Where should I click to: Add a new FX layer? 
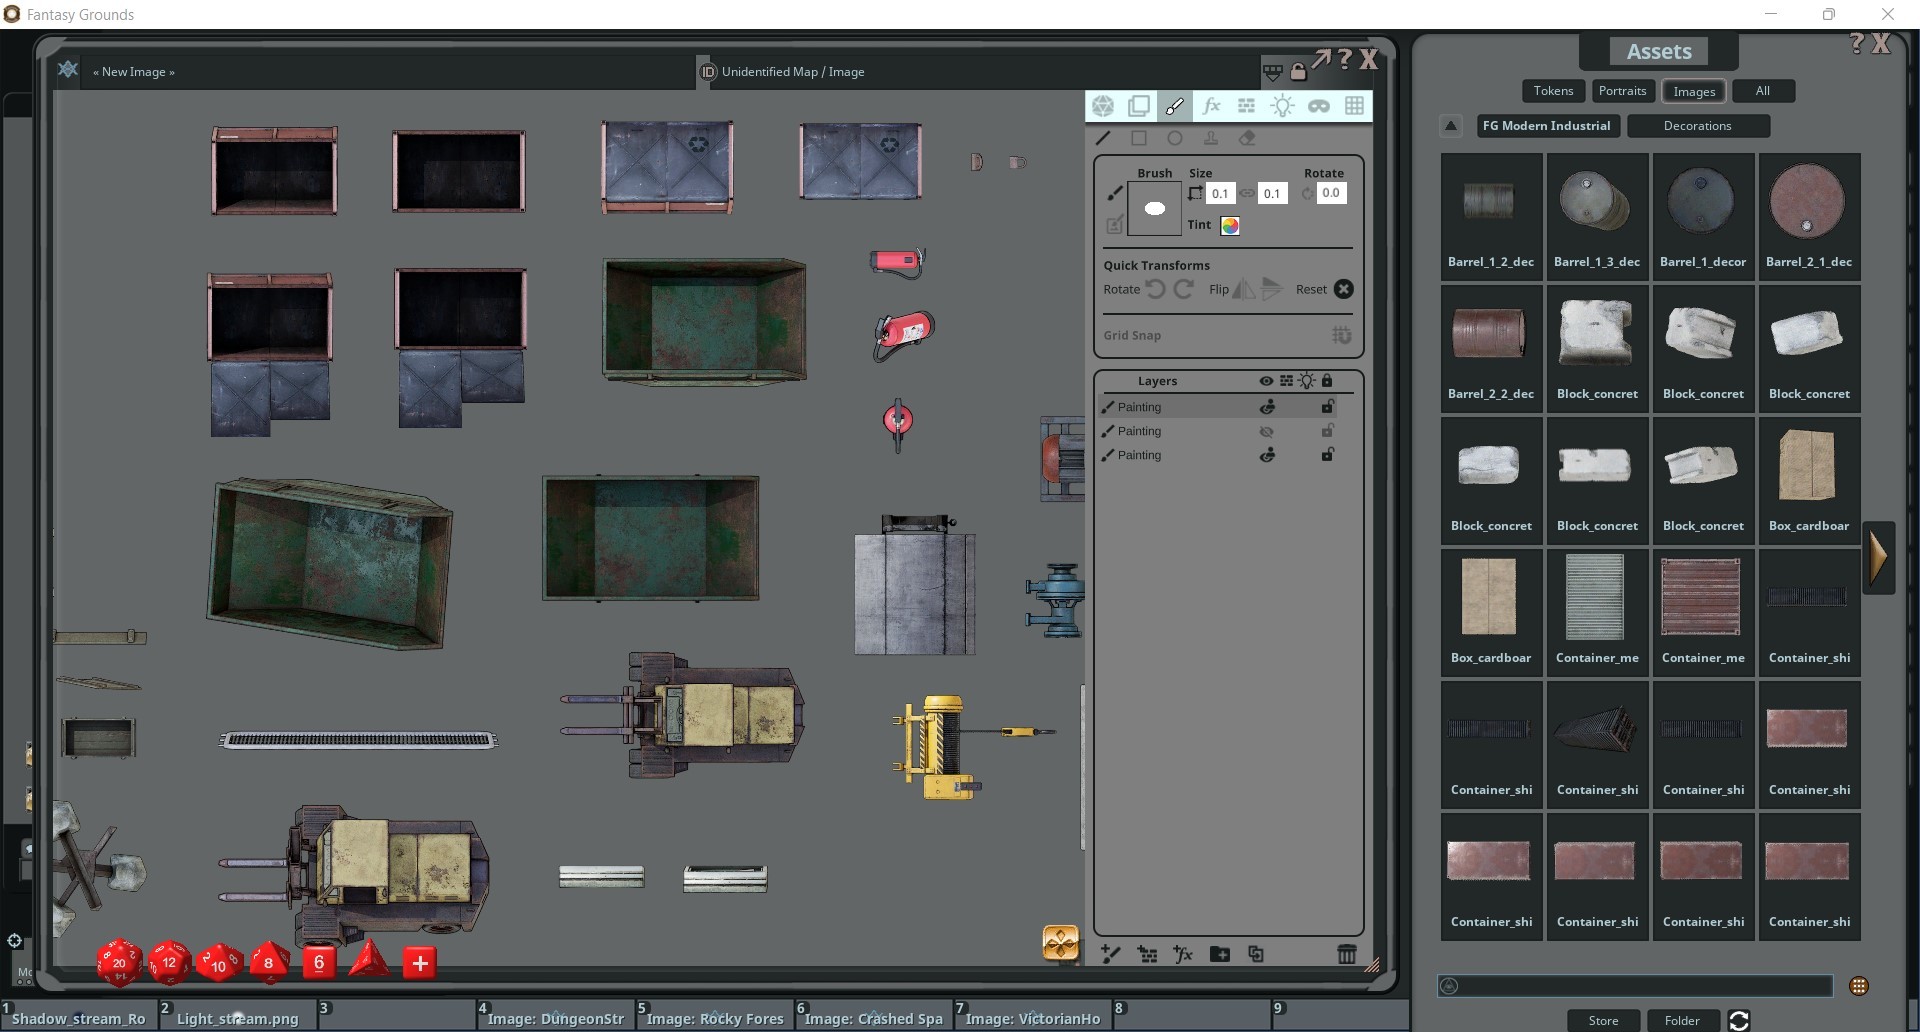pyautogui.click(x=1183, y=954)
